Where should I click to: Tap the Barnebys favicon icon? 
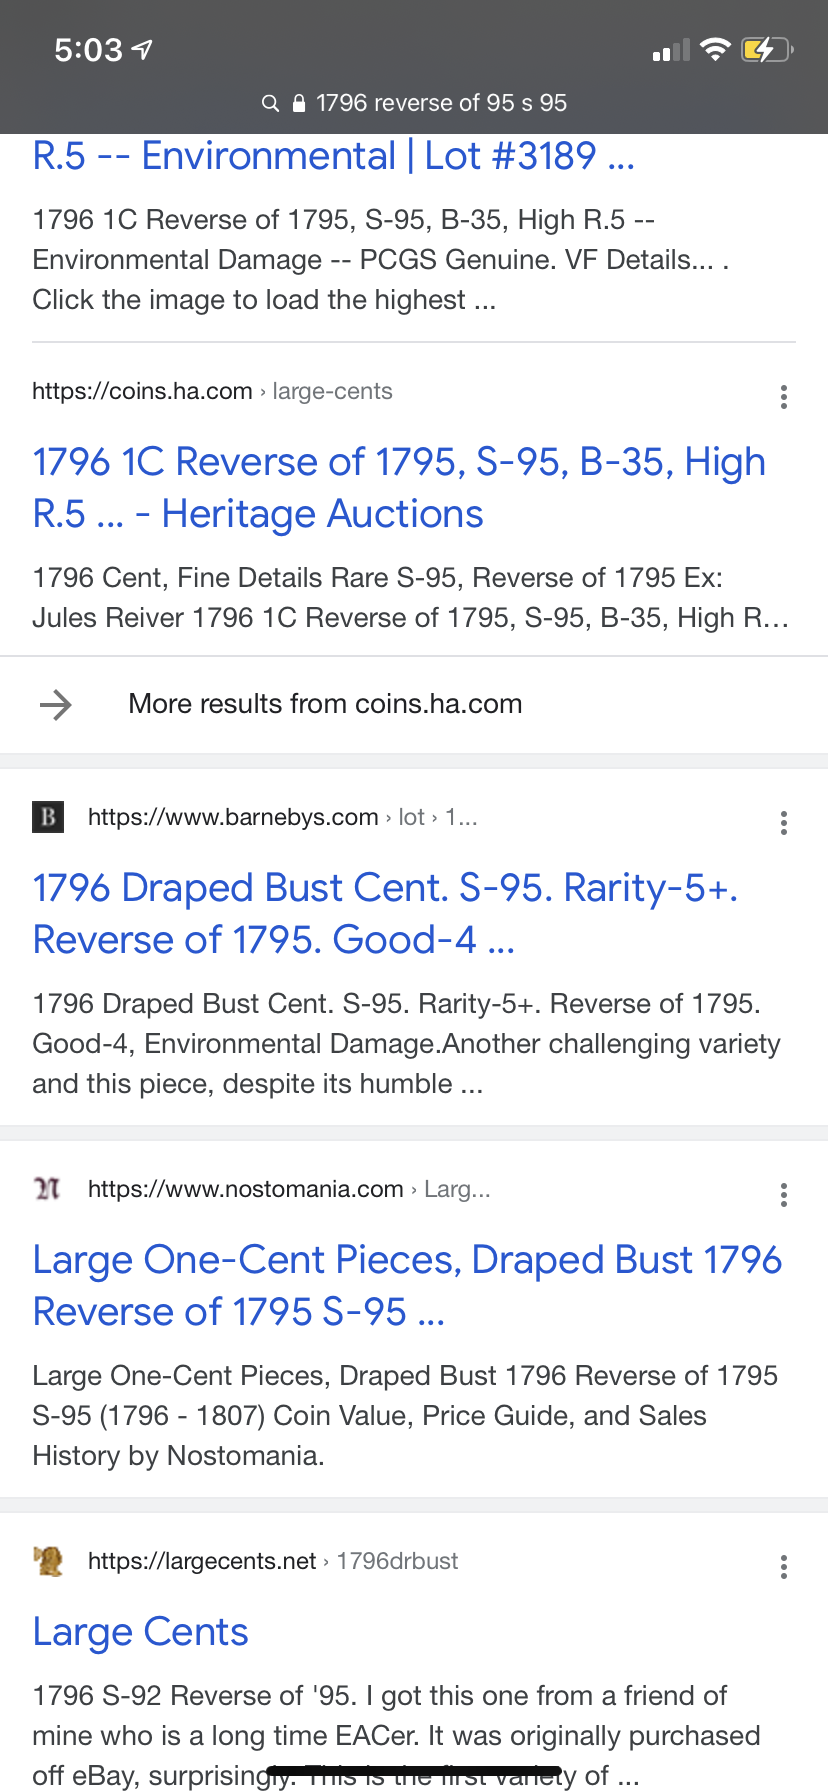point(48,817)
